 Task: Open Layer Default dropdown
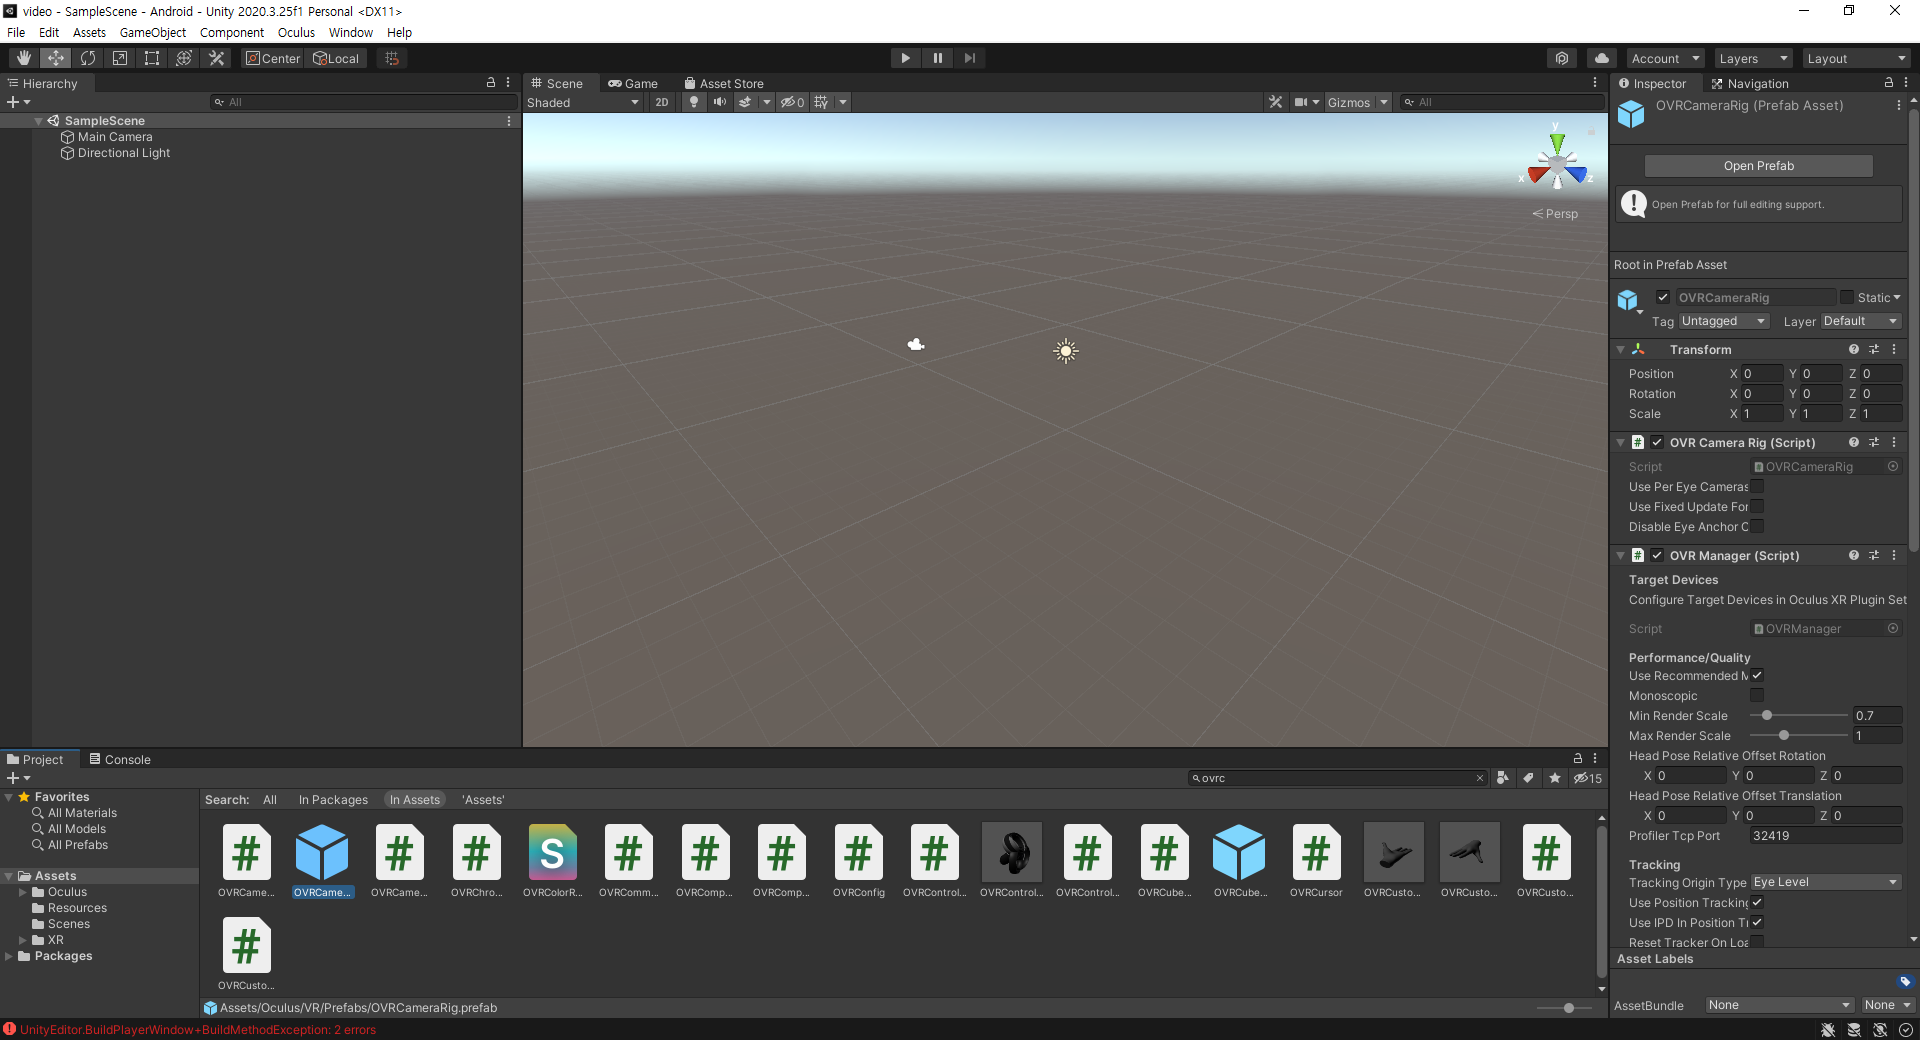point(1861,321)
